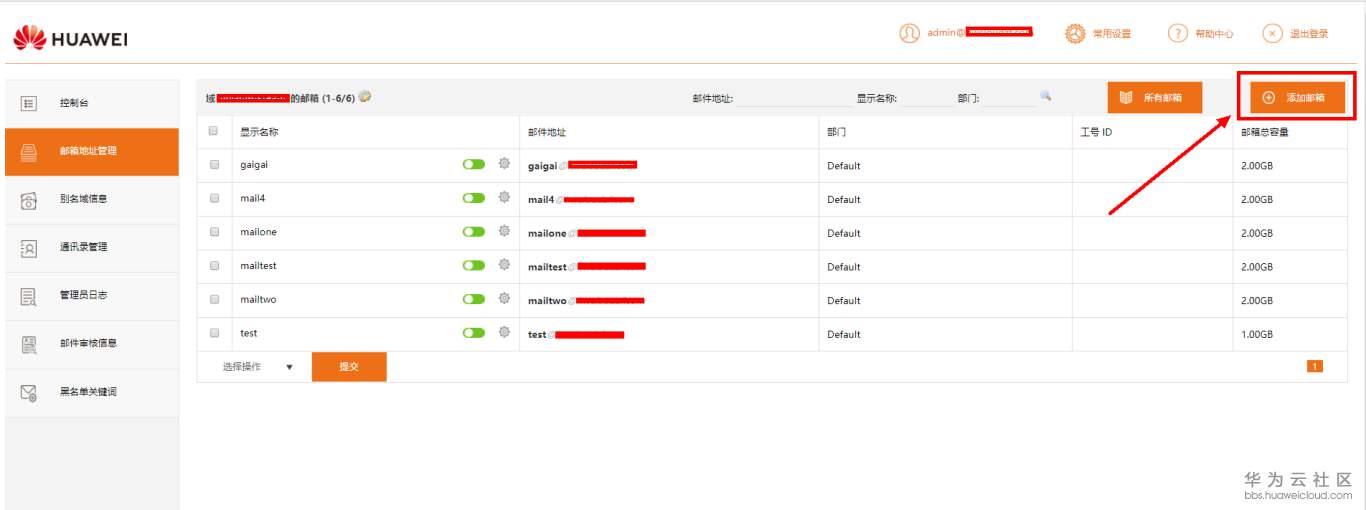
Task: Check the mail4 row checkbox
Action: pyautogui.click(x=213, y=198)
